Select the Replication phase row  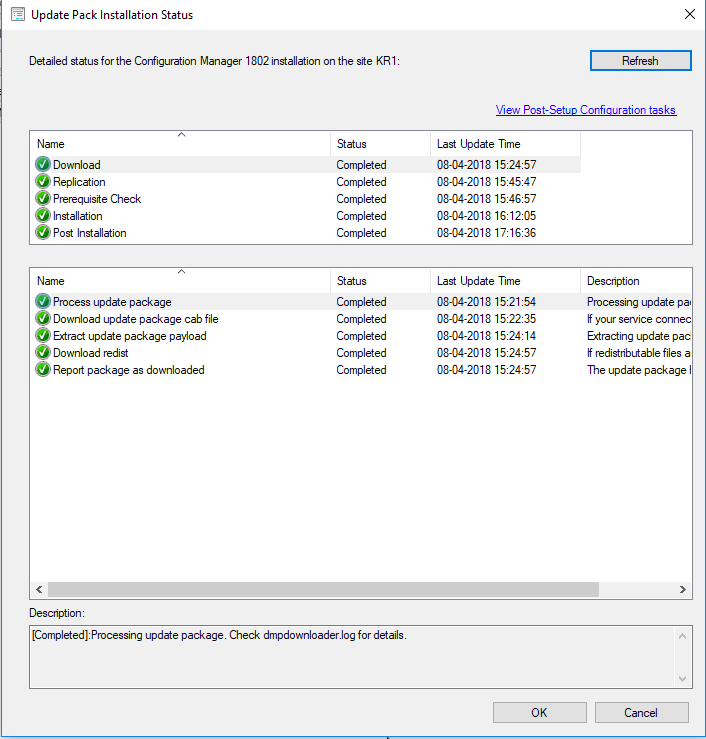[305, 181]
